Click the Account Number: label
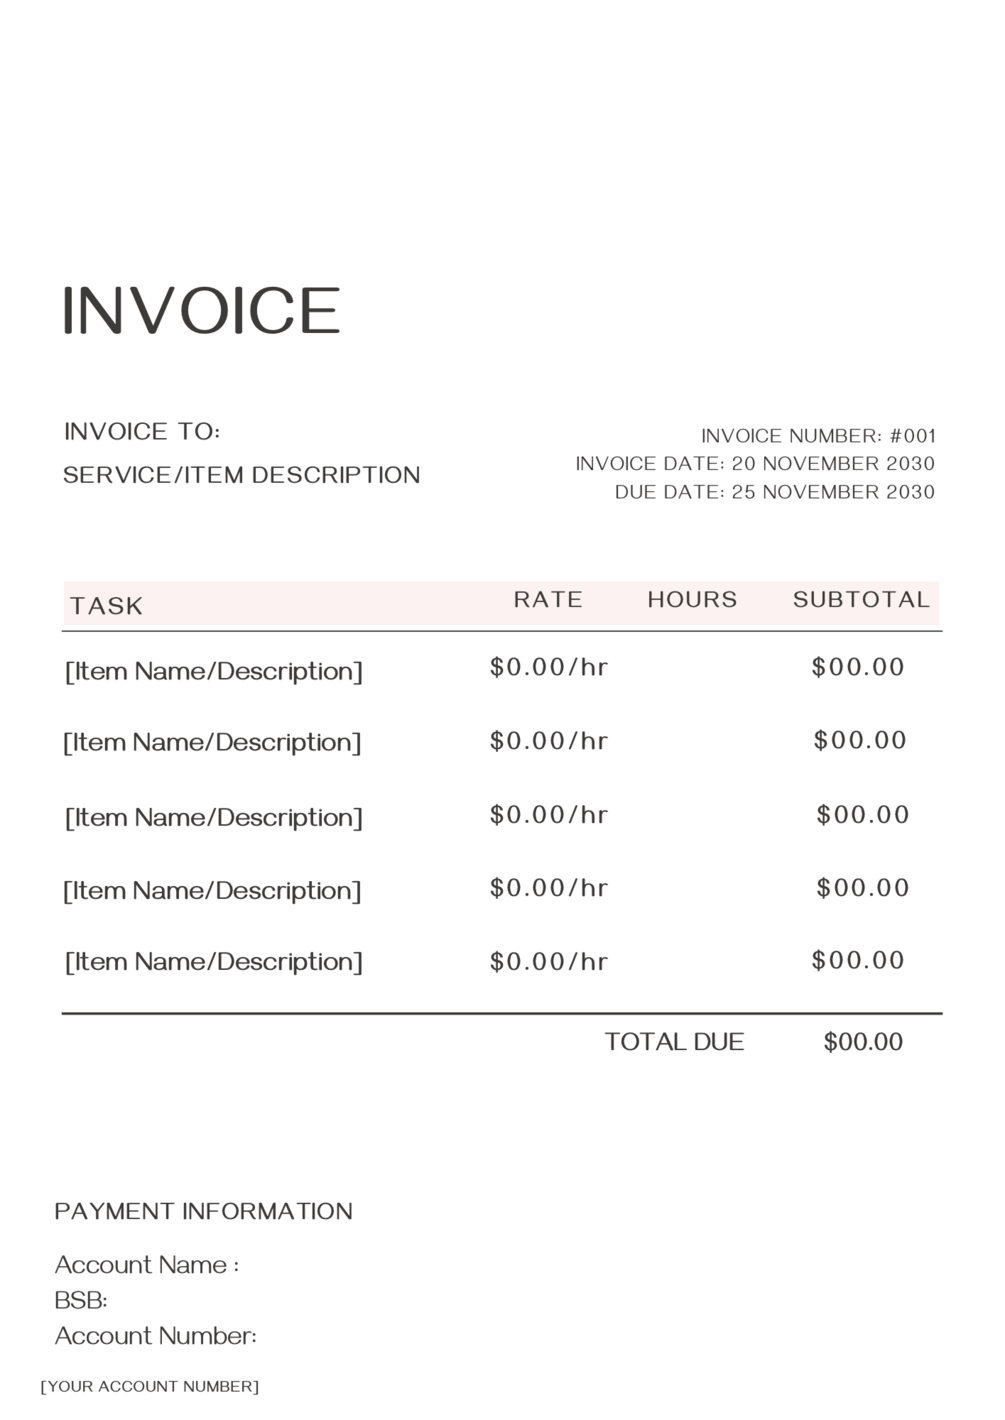Viewport: 1005px width, 1420px height. coord(156,1336)
